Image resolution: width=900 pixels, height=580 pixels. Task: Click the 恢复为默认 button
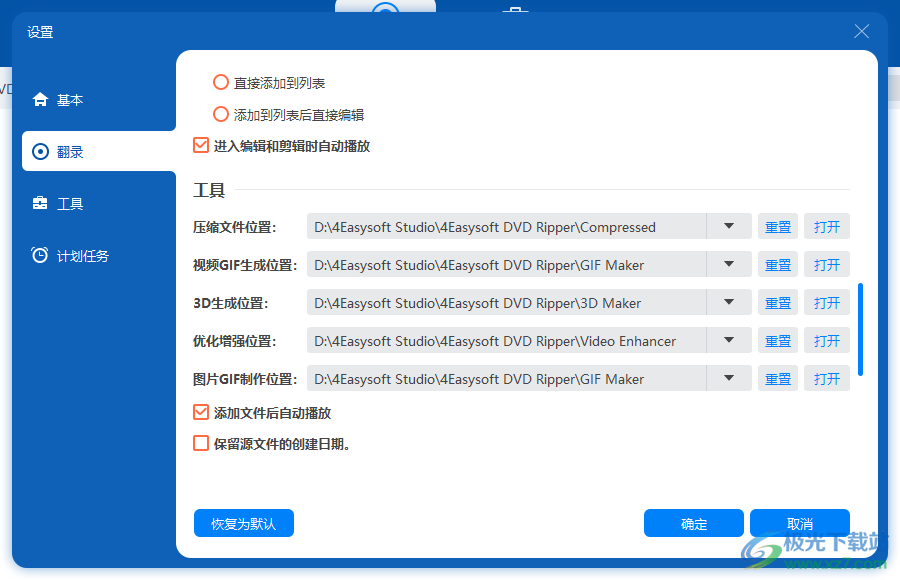(244, 523)
